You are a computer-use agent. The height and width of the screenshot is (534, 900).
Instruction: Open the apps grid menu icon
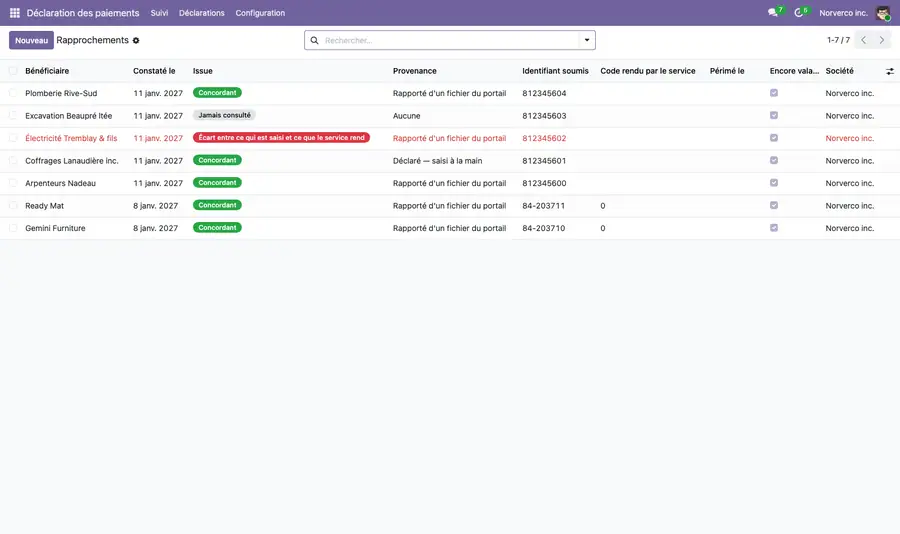click(15, 13)
